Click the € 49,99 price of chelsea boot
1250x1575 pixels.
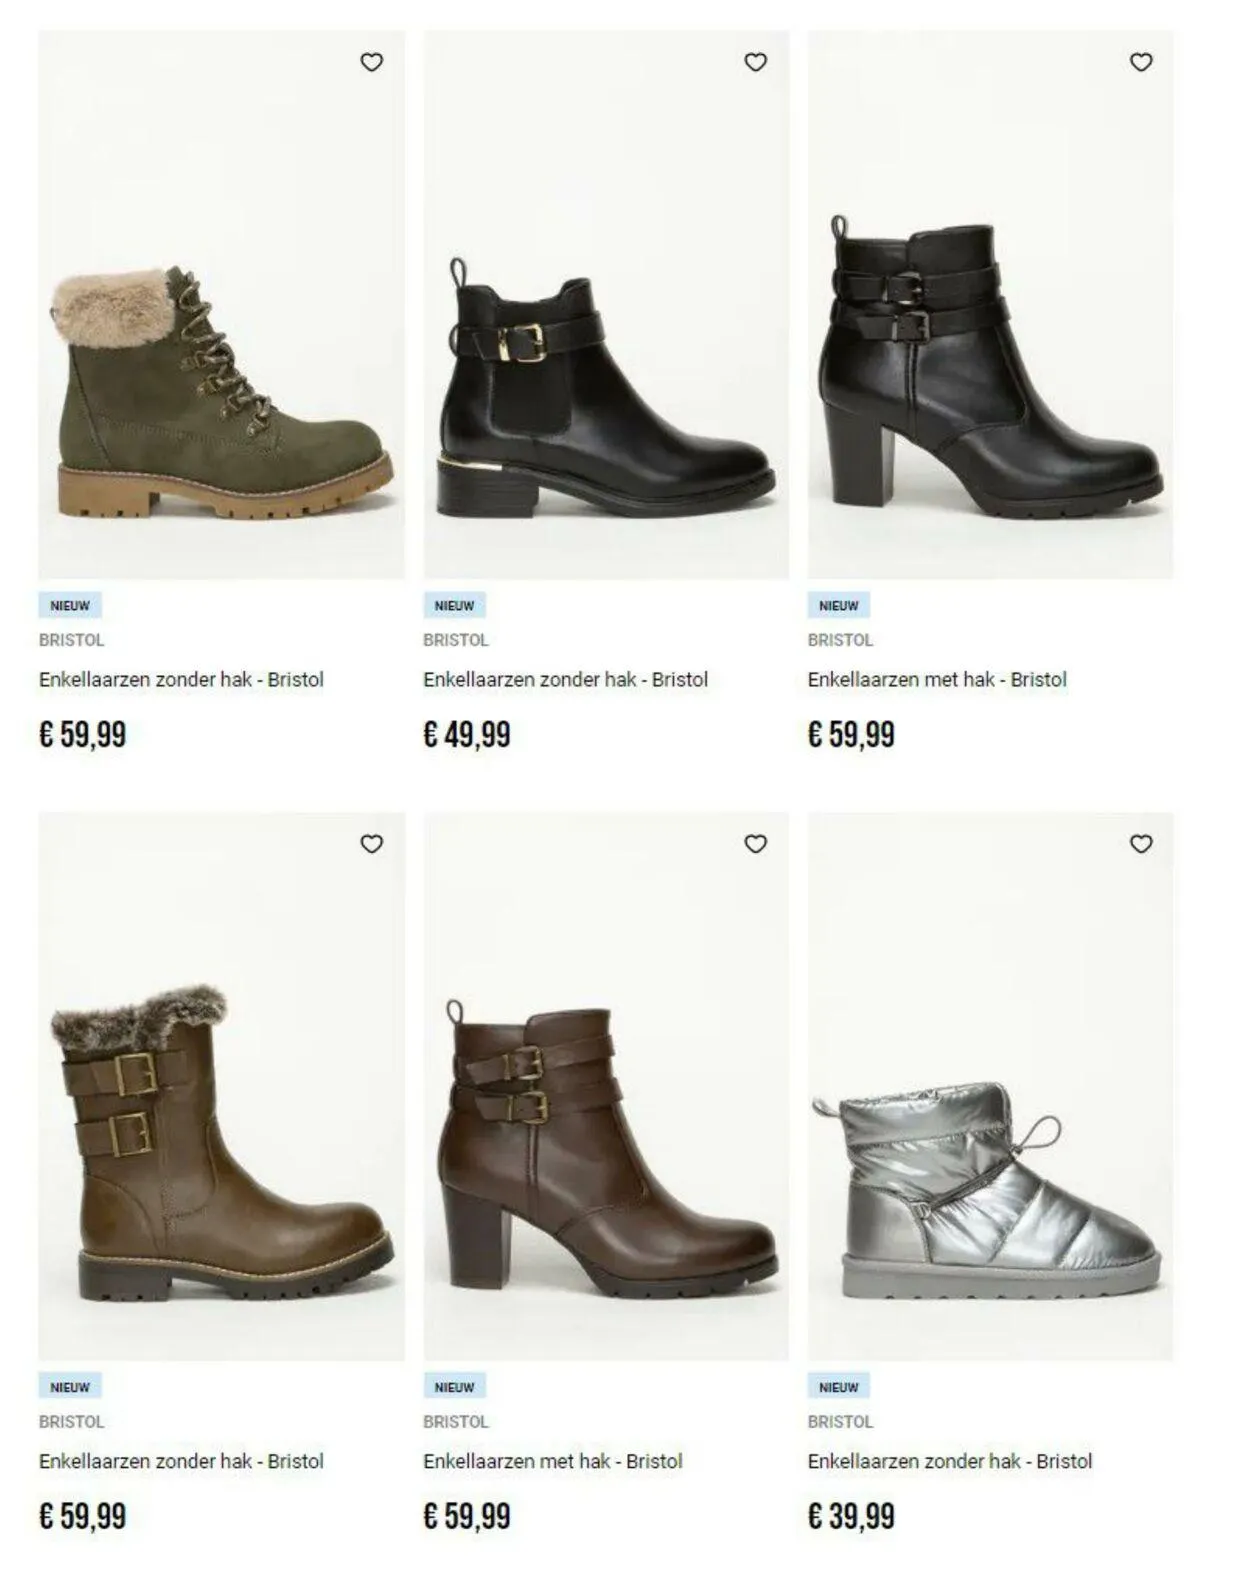[467, 735]
